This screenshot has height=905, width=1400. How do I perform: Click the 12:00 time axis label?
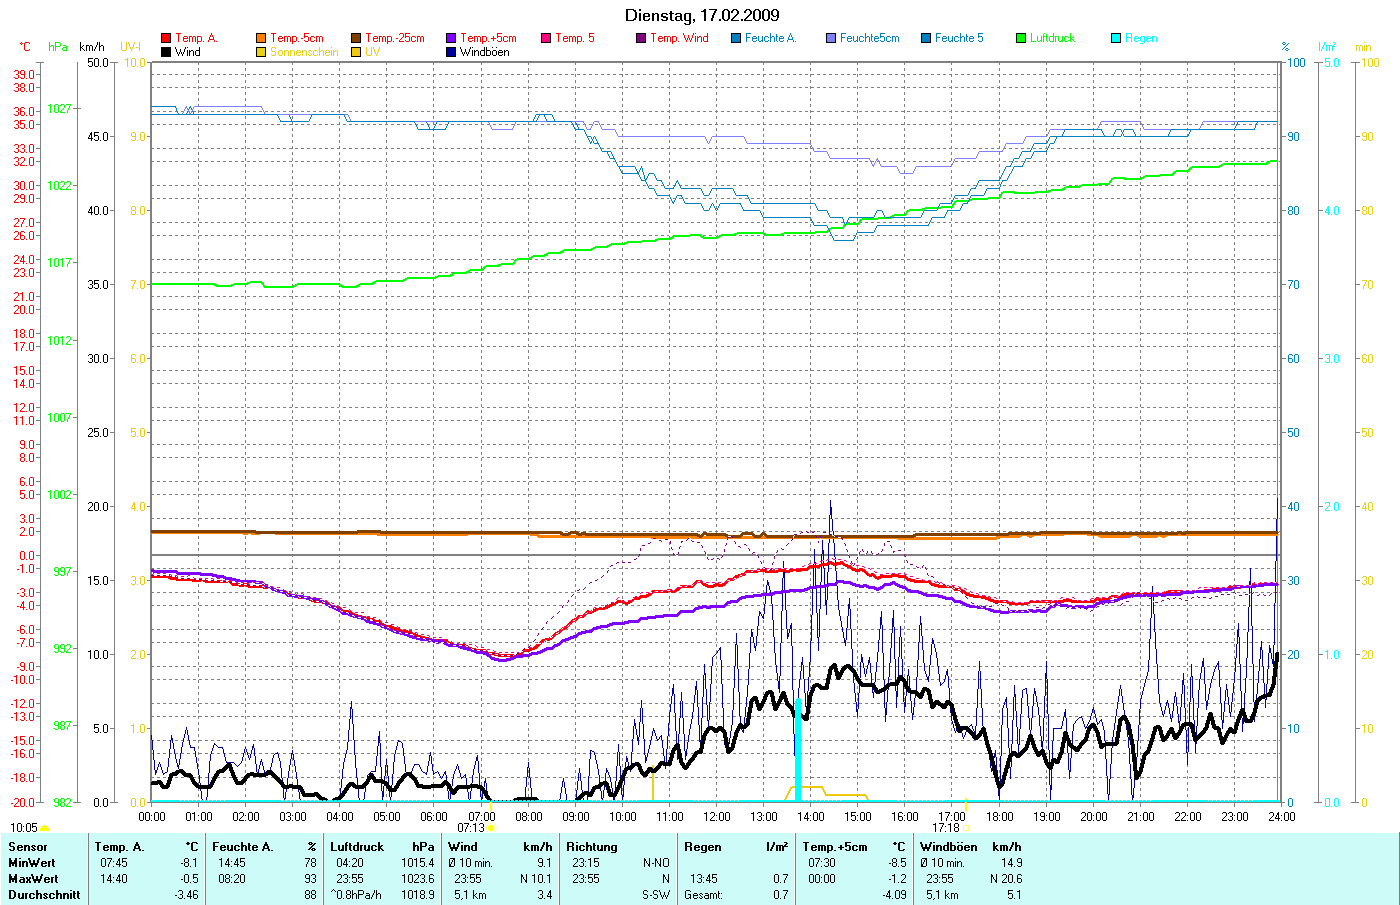[x=717, y=817]
